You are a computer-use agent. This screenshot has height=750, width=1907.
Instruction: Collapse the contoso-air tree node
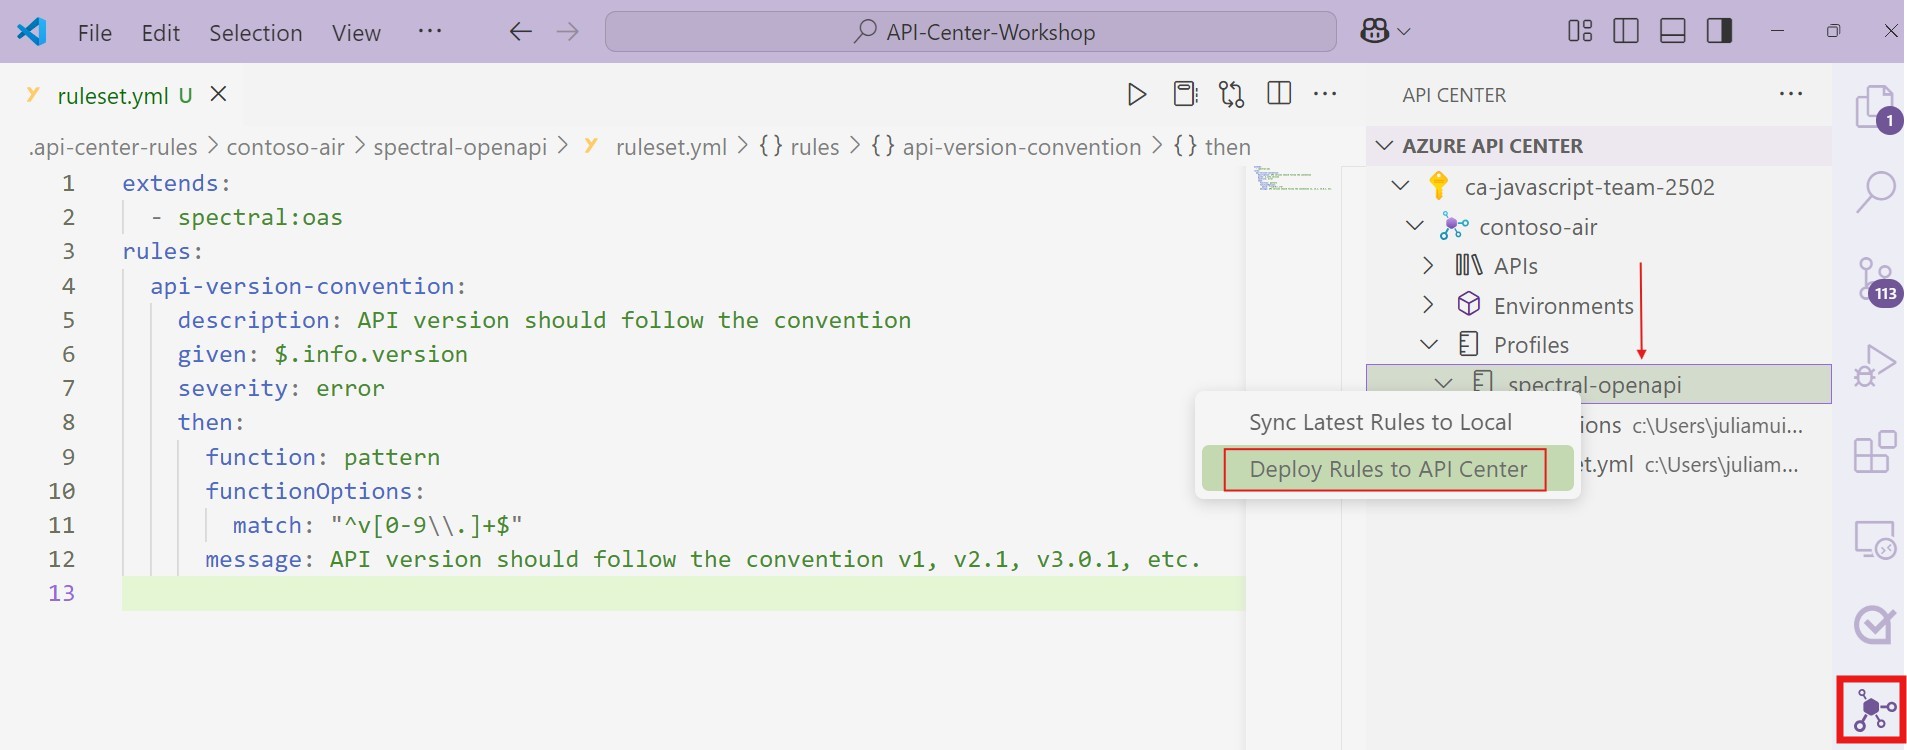click(x=1414, y=226)
